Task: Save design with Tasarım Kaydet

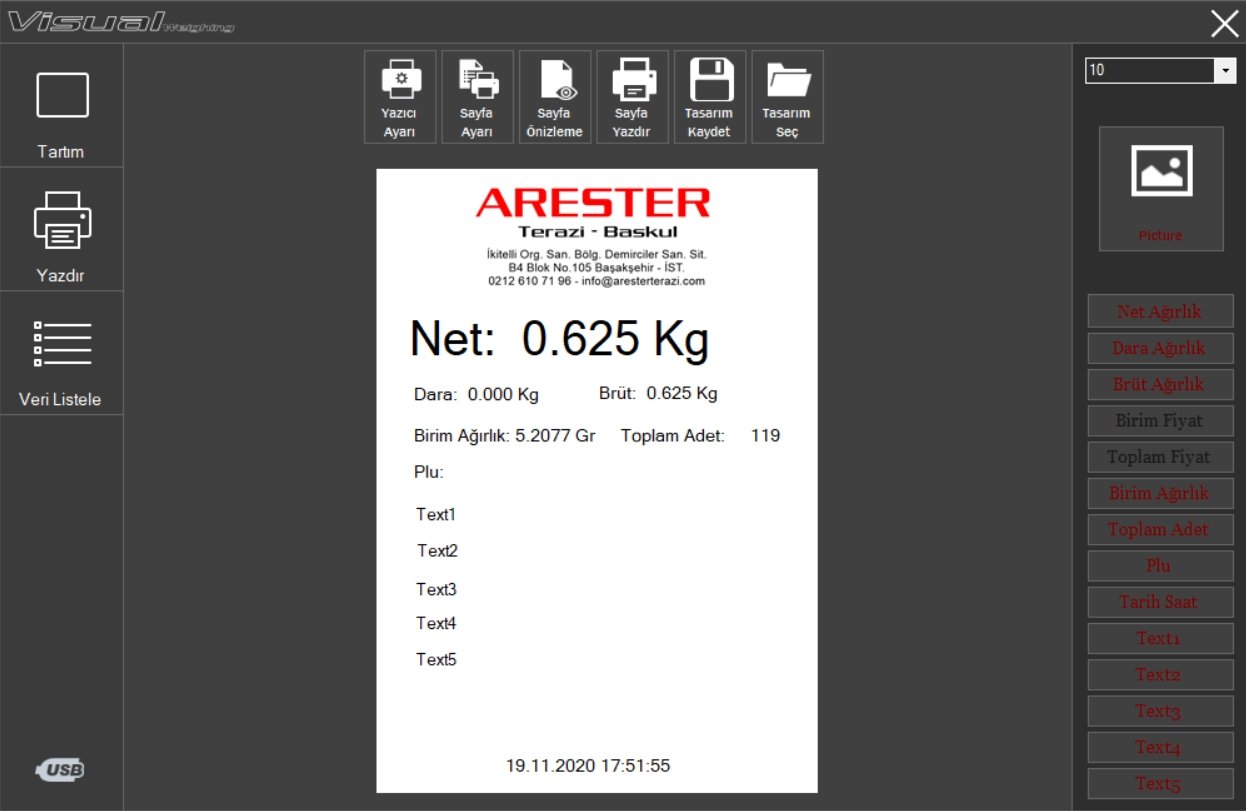Action: point(710,97)
